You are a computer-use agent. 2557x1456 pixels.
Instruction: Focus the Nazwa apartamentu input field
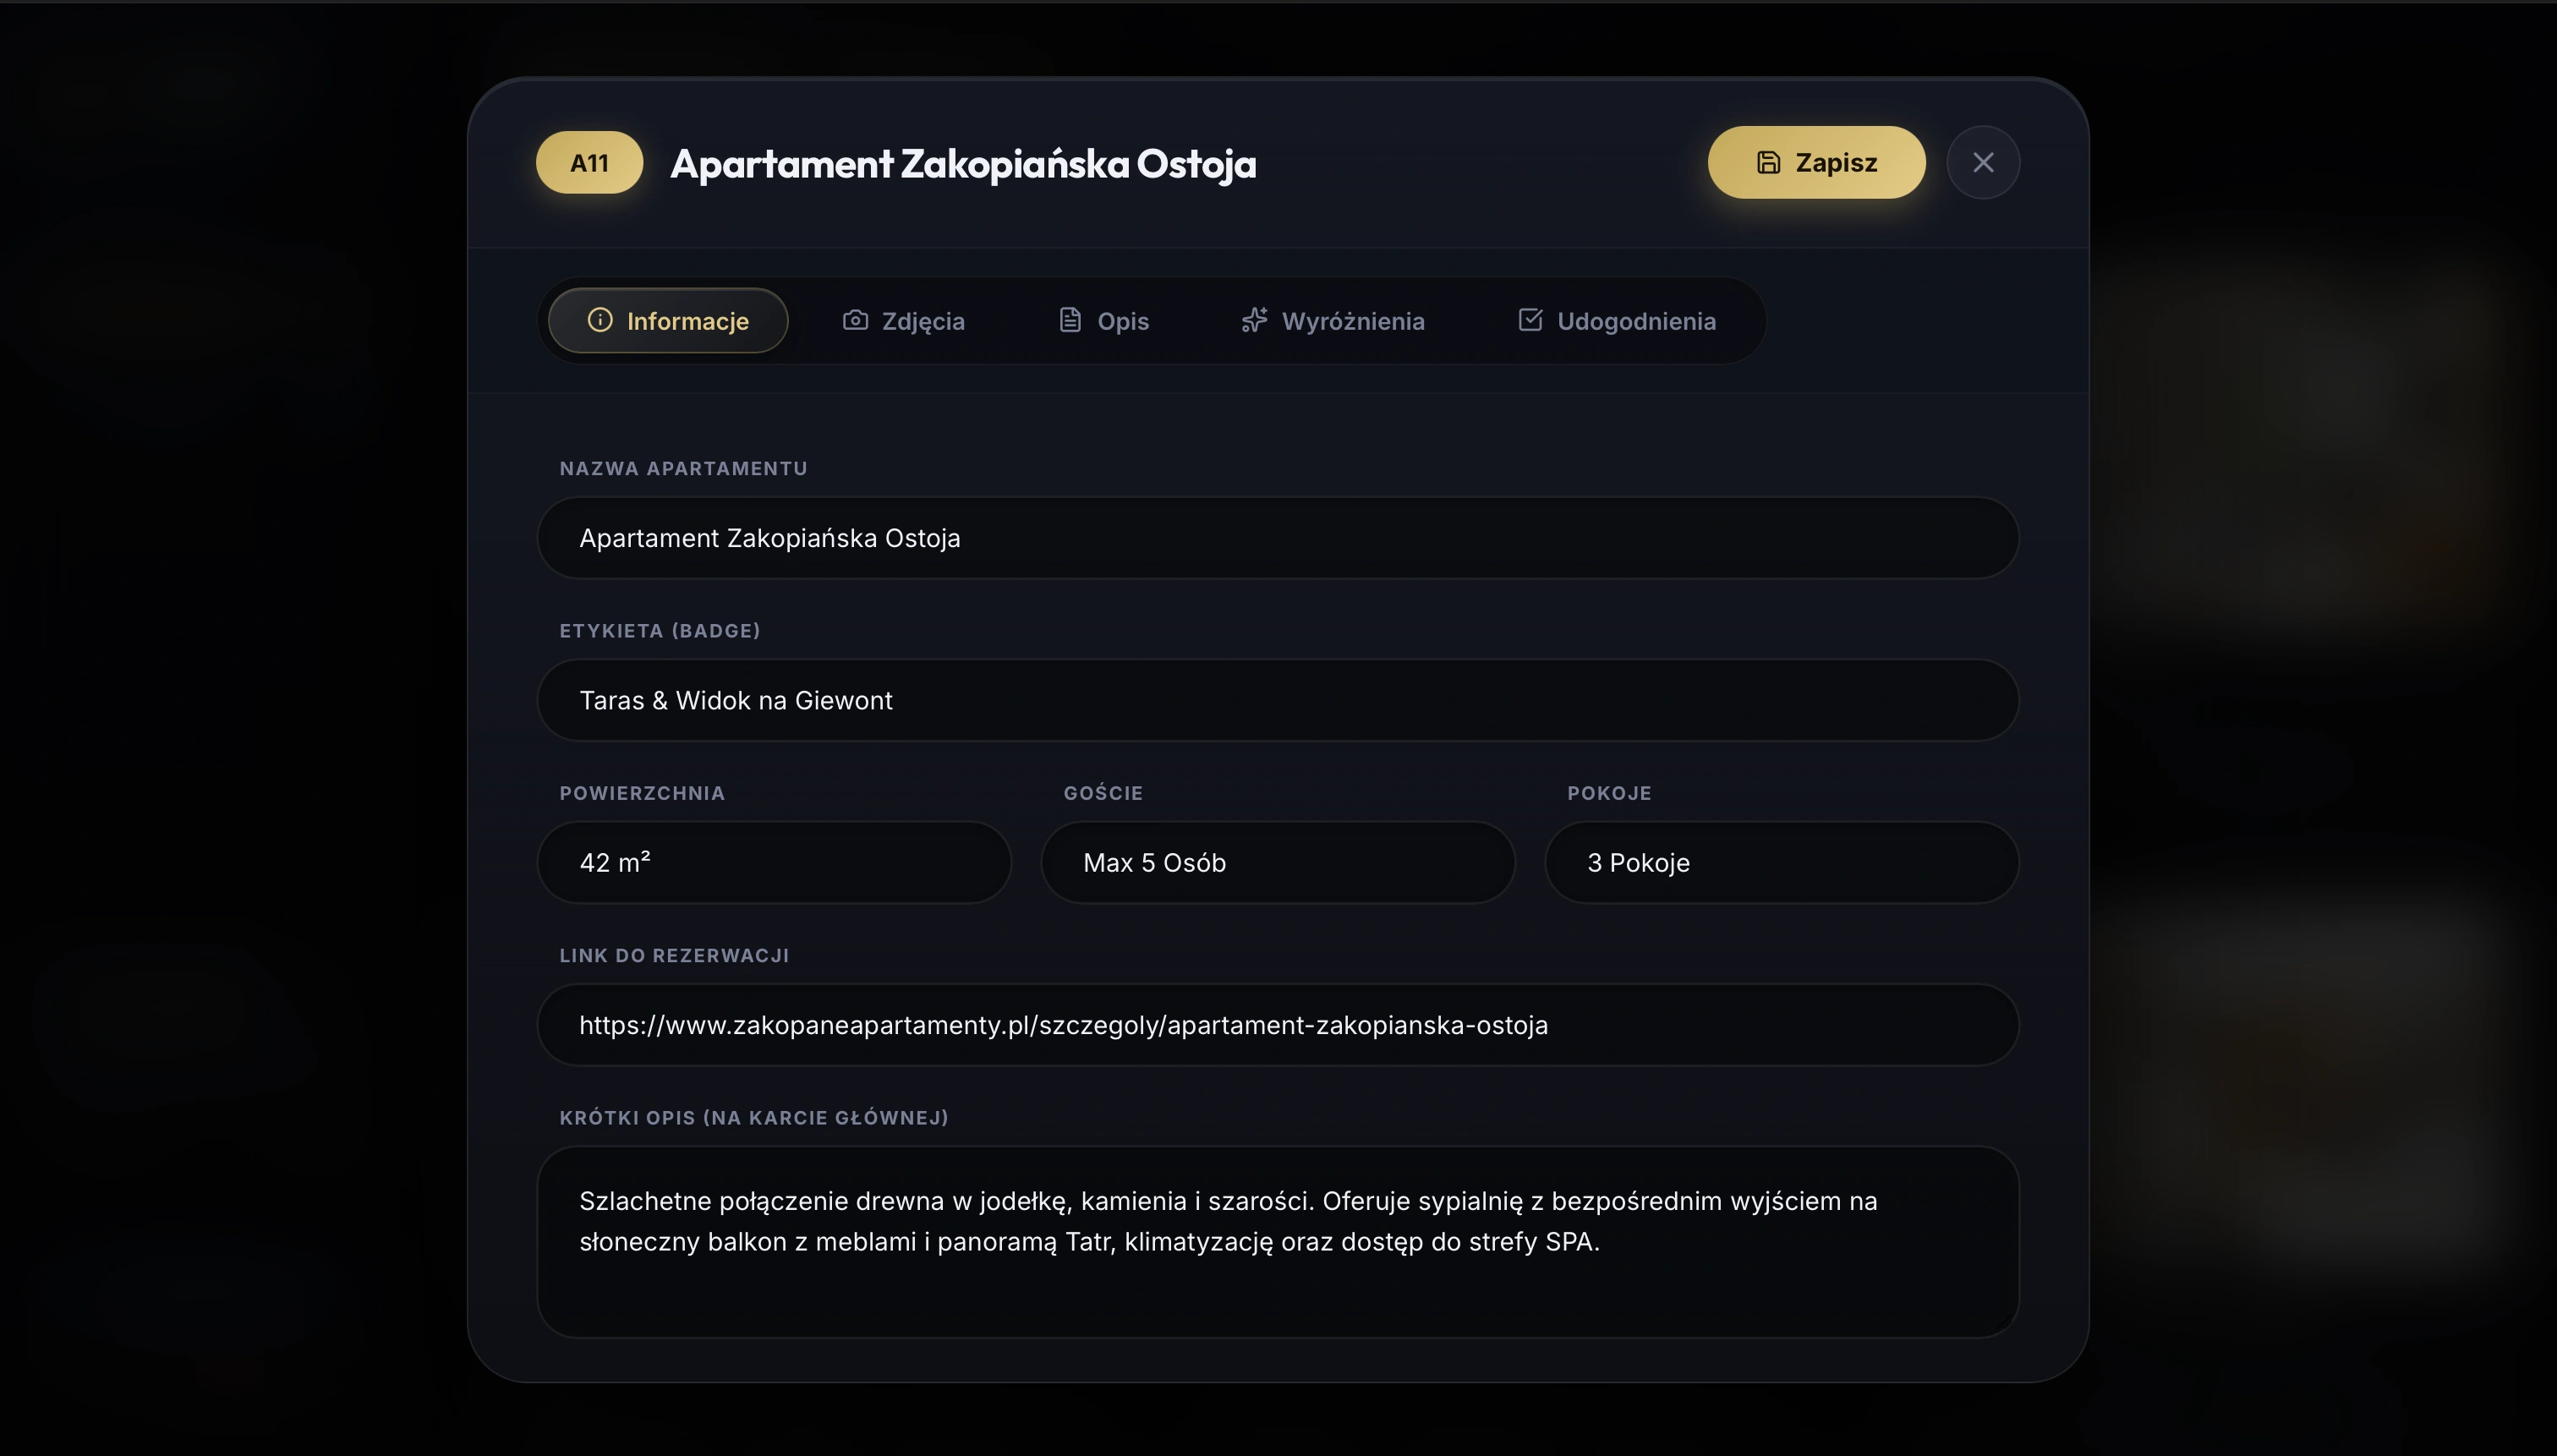pos(1278,538)
